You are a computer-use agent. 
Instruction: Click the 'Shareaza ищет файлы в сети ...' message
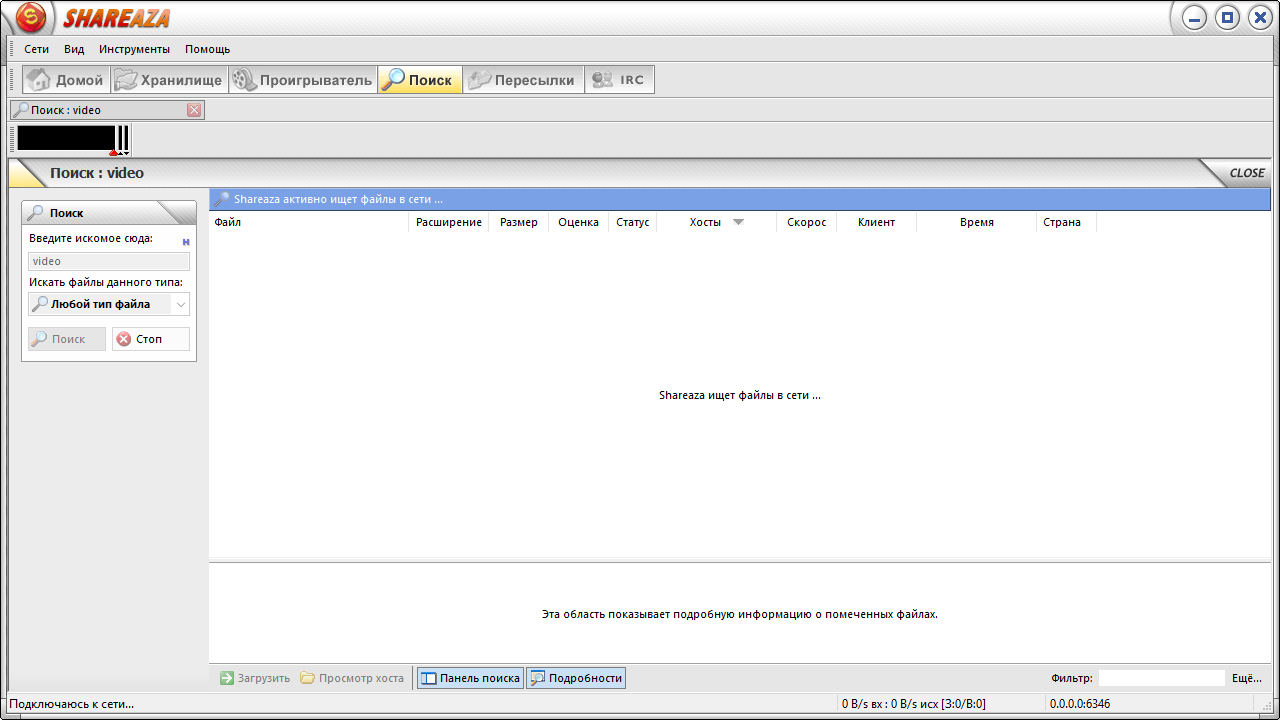tap(740, 395)
